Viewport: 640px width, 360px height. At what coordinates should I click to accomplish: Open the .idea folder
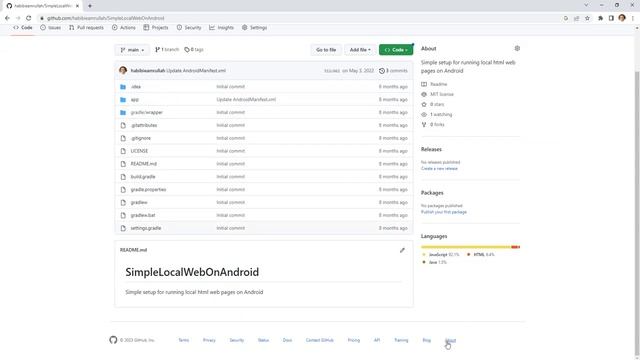[136, 87]
